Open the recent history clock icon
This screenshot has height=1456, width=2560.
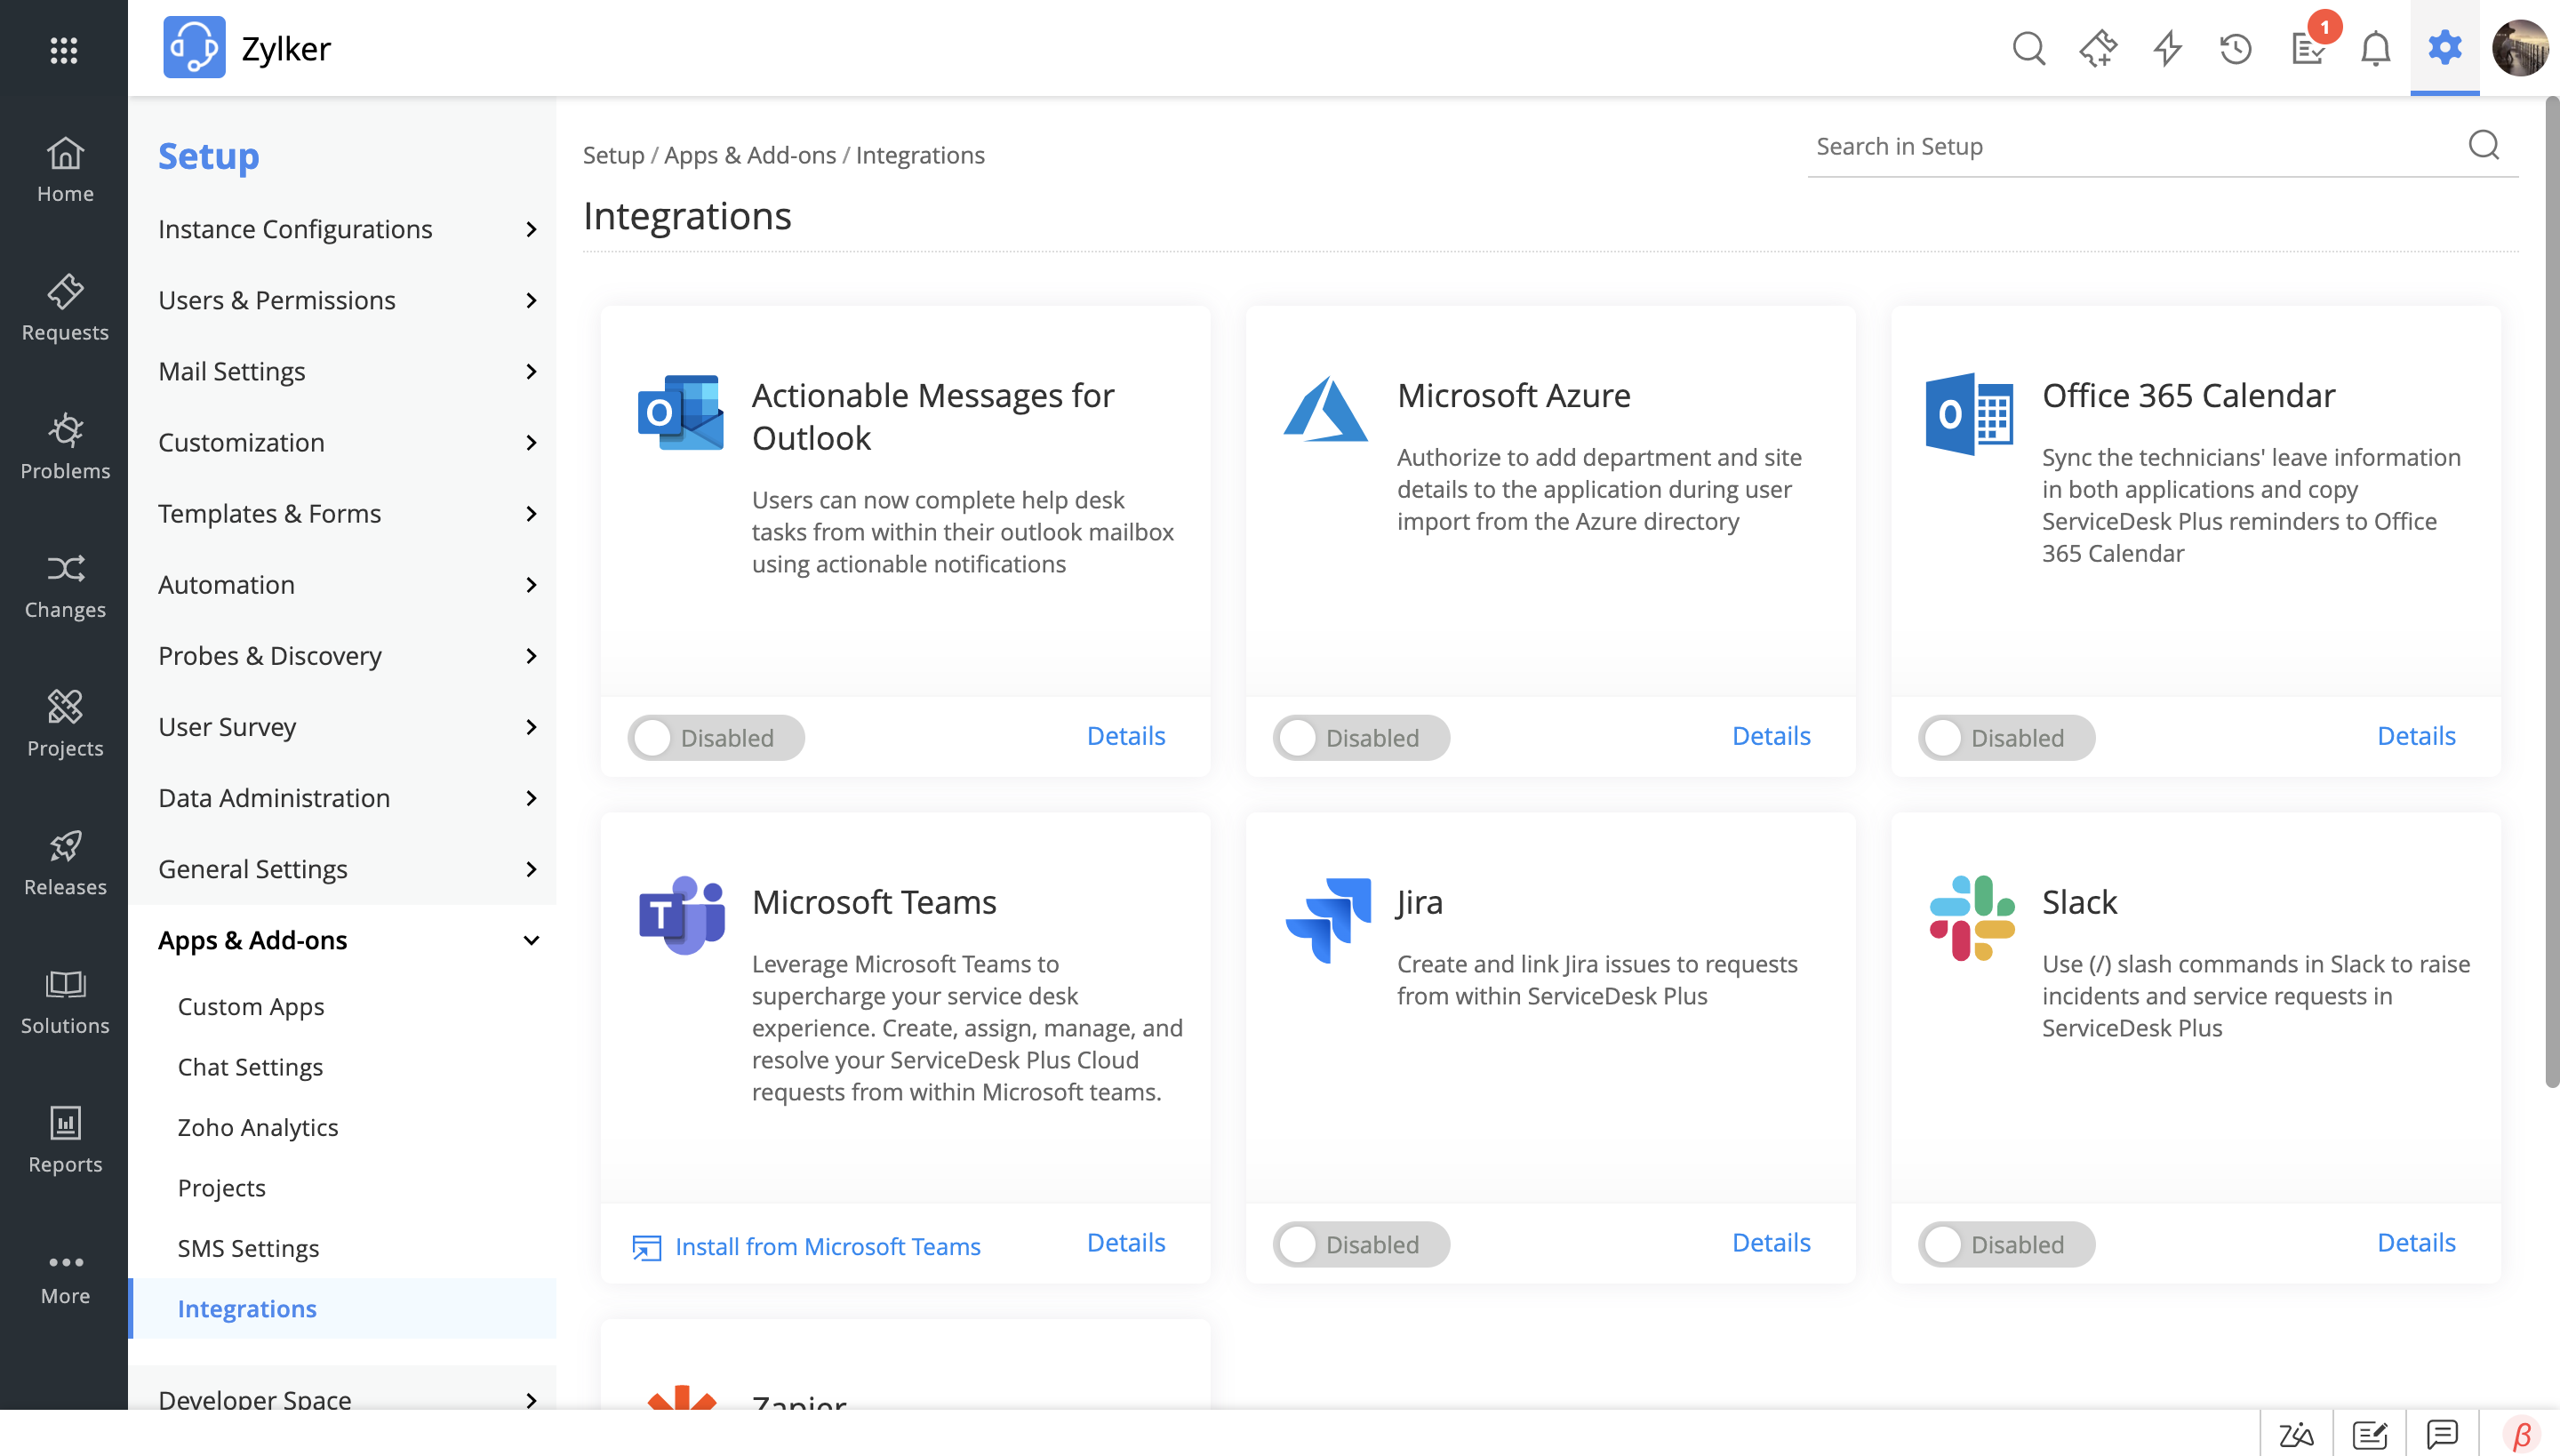point(2235,48)
